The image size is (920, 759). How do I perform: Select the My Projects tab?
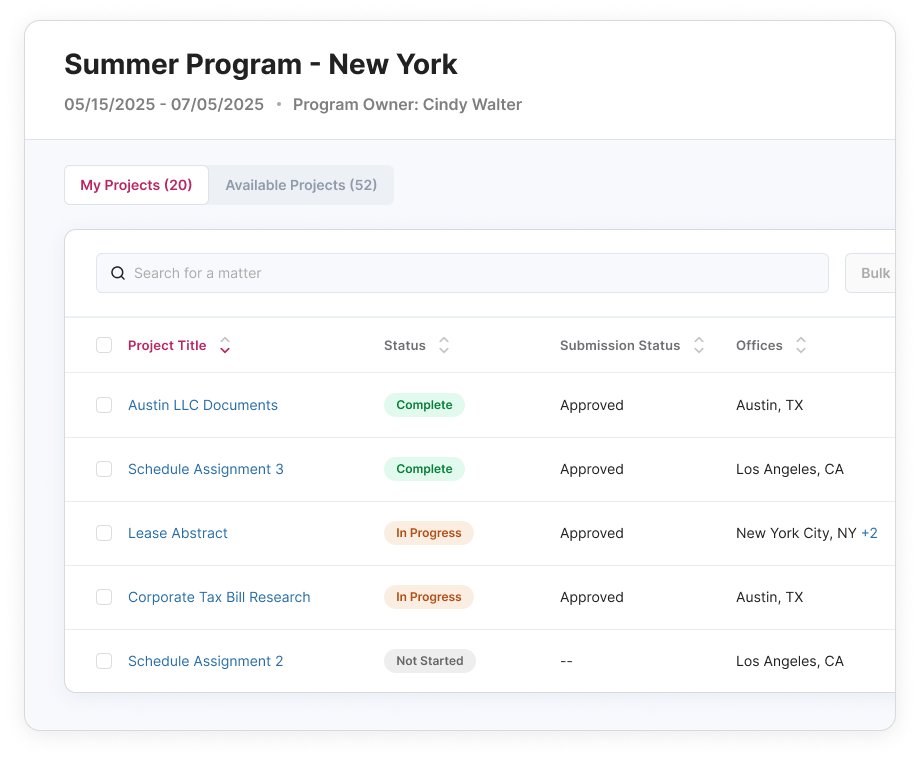click(x=136, y=185)
